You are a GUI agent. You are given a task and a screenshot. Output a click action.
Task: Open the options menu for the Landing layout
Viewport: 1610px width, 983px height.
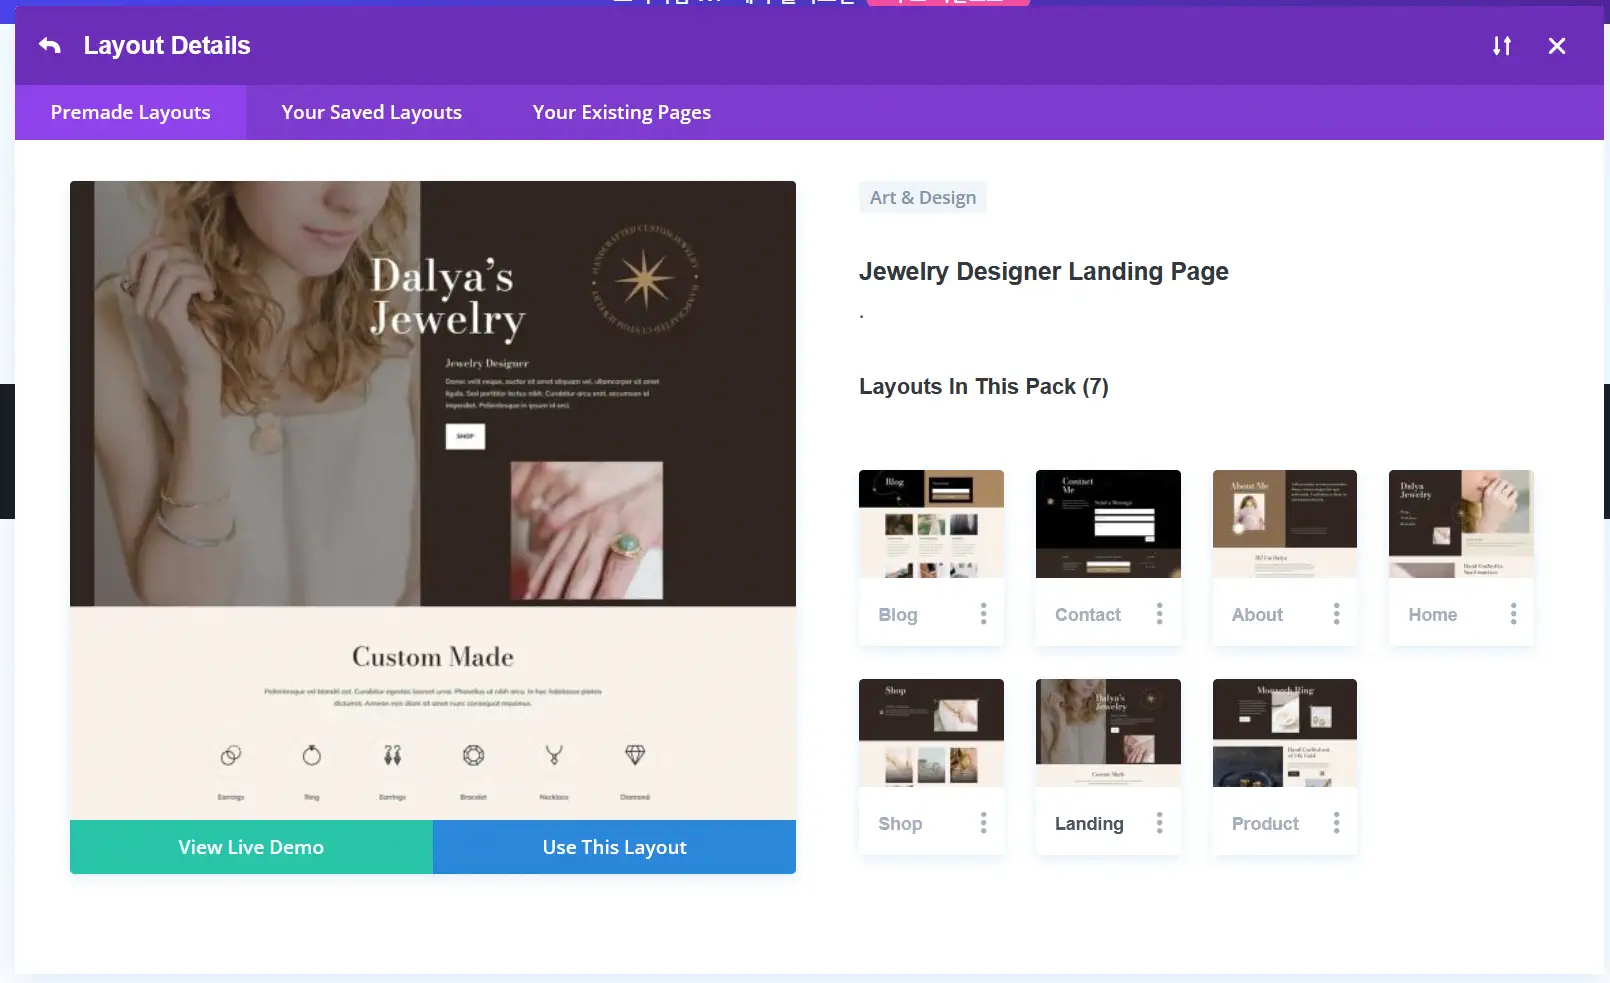tap(1160, 823)
